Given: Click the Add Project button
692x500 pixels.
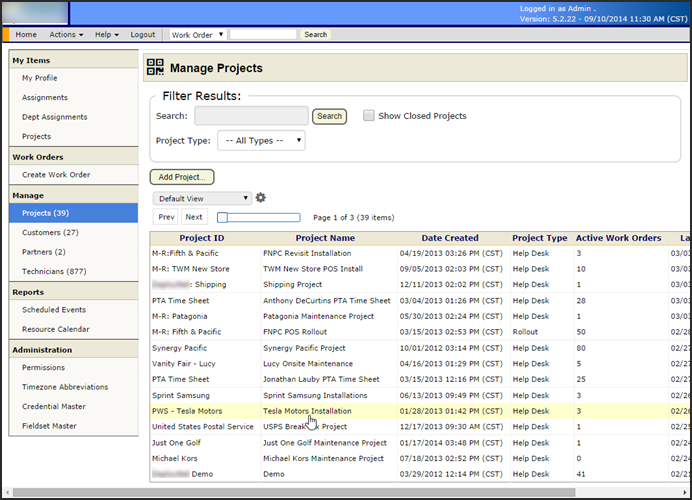Looking at the screenshot, I should 182,177.
